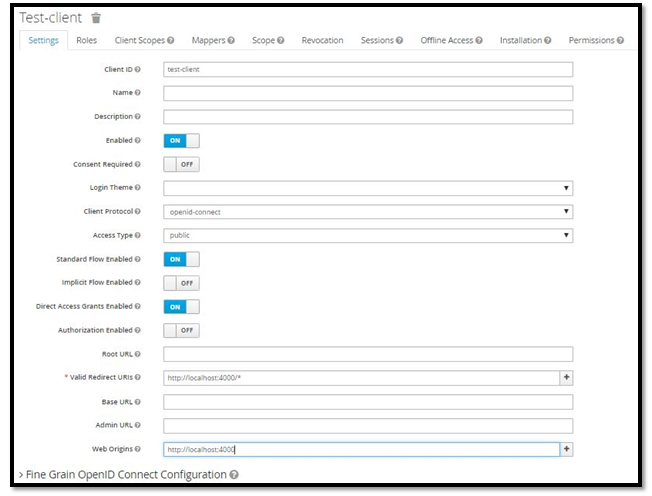Image resolution: width=652 pixels, height=496 pixels.
Task: Click help icon beside Root URL label
Action: [137, 354]
